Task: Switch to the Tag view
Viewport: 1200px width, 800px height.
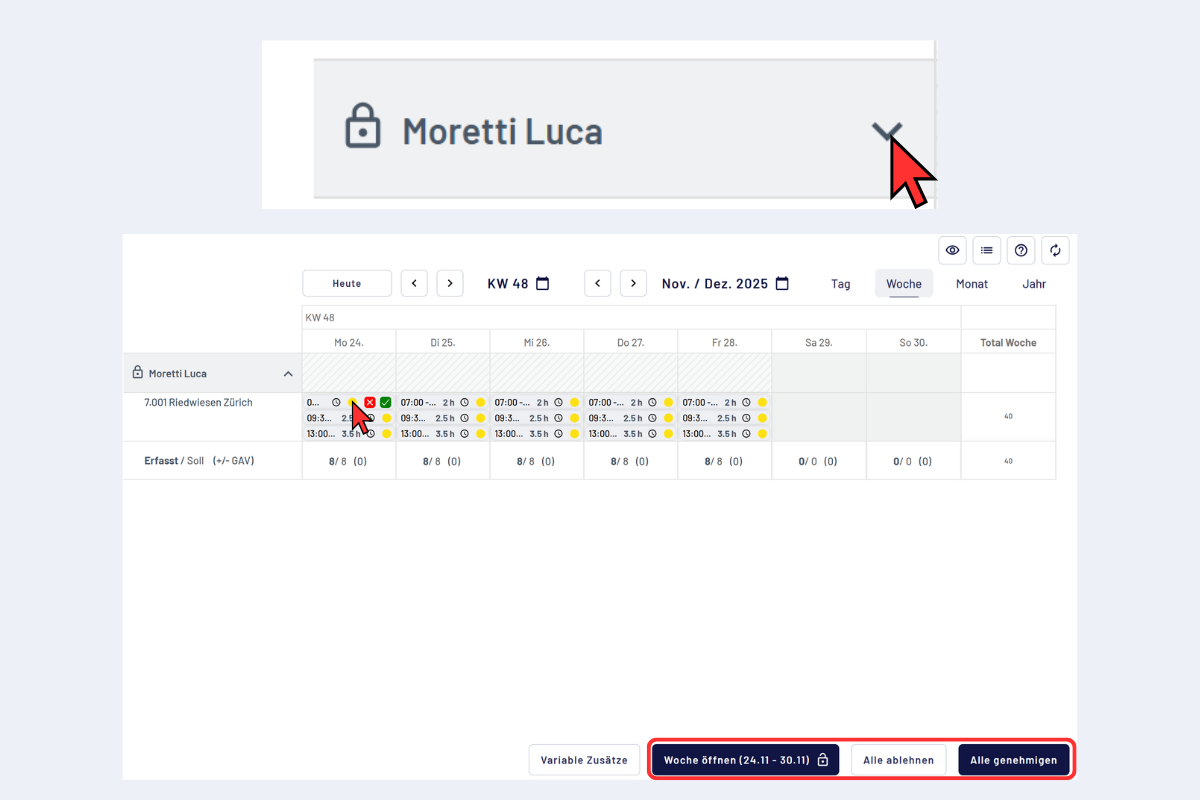Action: pos(840,284)
